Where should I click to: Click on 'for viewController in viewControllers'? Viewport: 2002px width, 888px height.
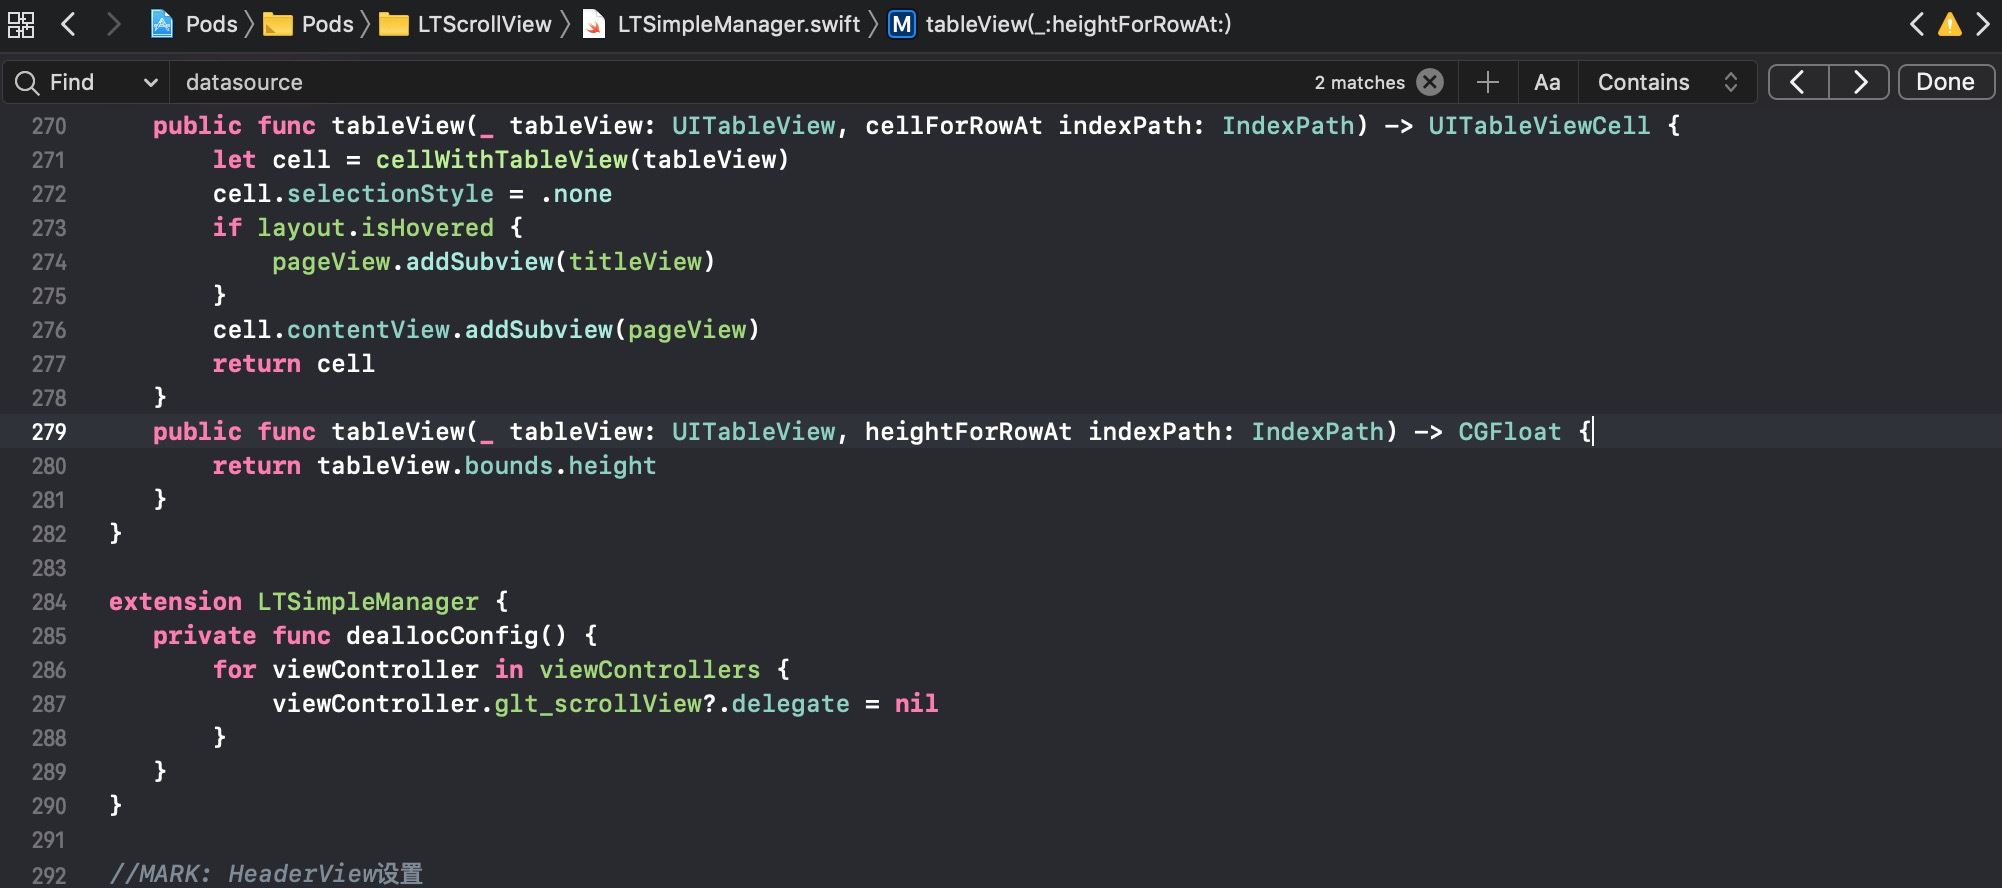[x=486, y=670]
